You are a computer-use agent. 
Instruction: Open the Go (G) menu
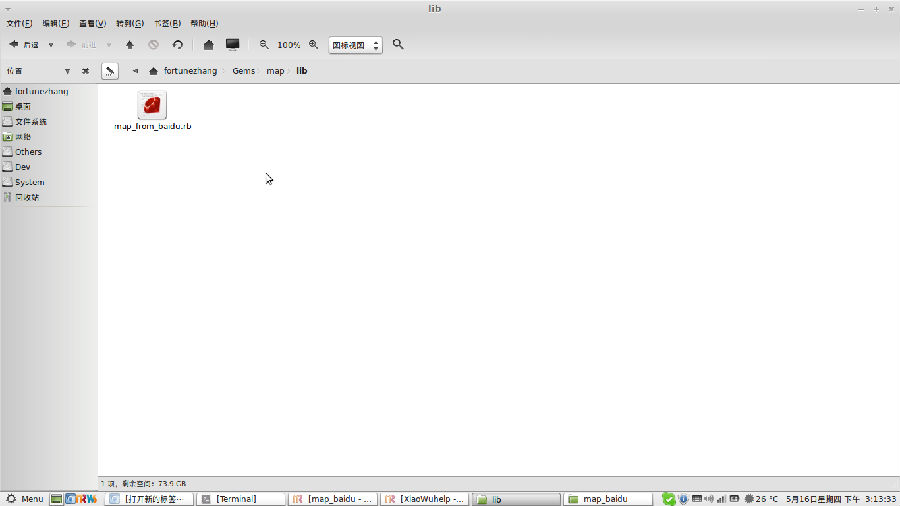coord(130,24)
